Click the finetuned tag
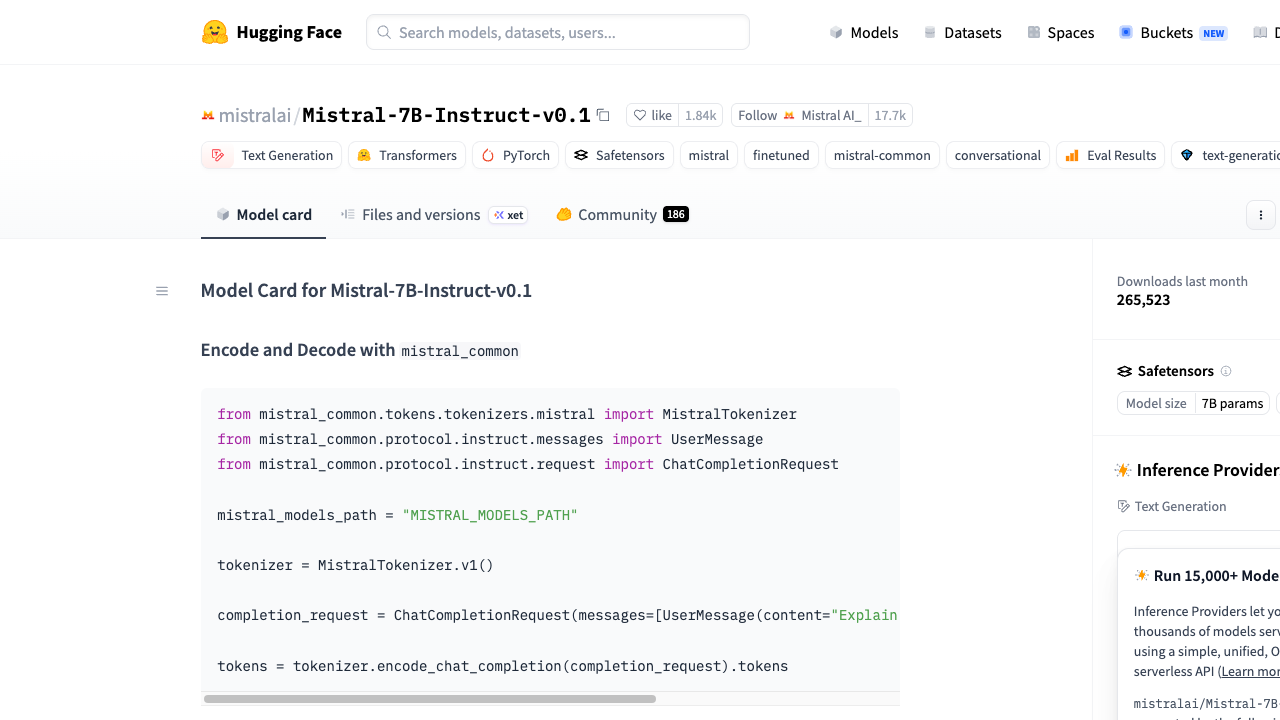The width and height of the screenshot is (1280, 720). coord(781,155)
